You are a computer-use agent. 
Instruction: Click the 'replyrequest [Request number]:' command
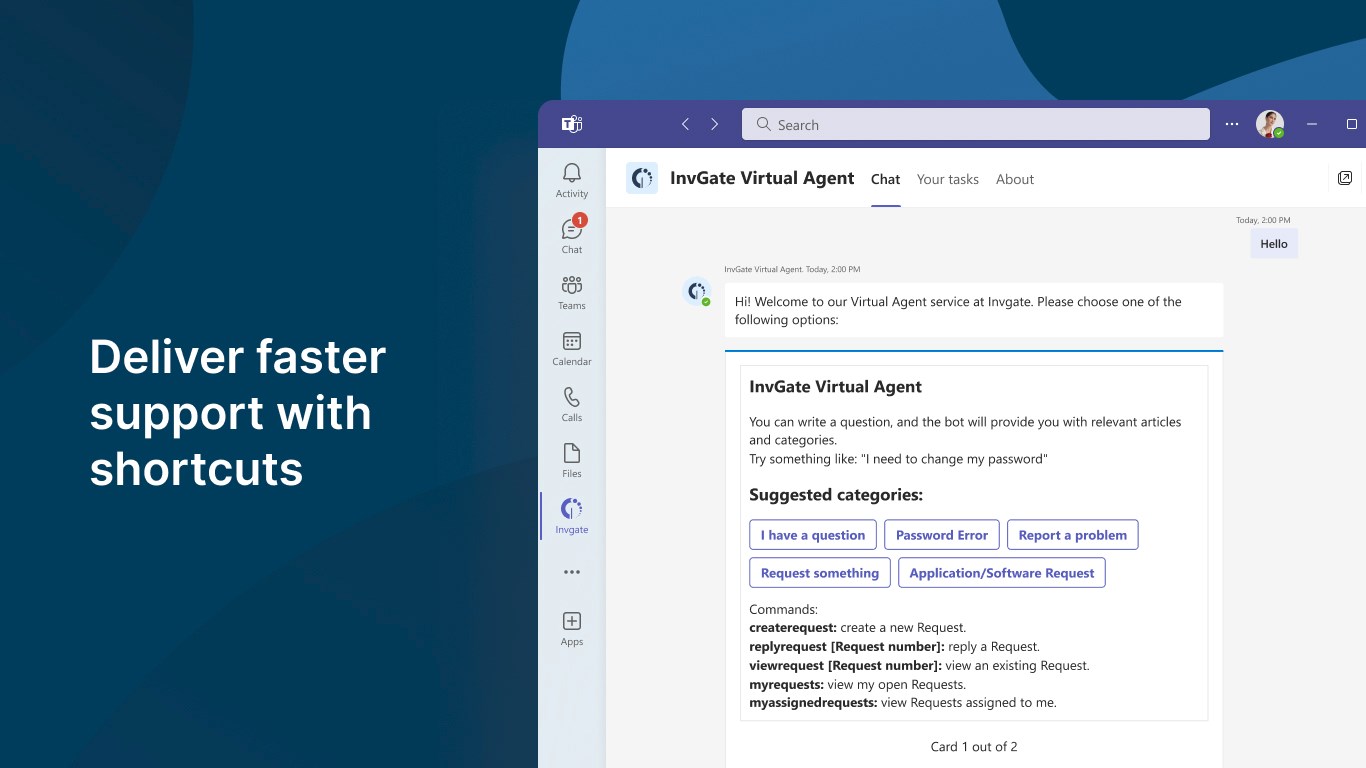(x=847, y=647)
